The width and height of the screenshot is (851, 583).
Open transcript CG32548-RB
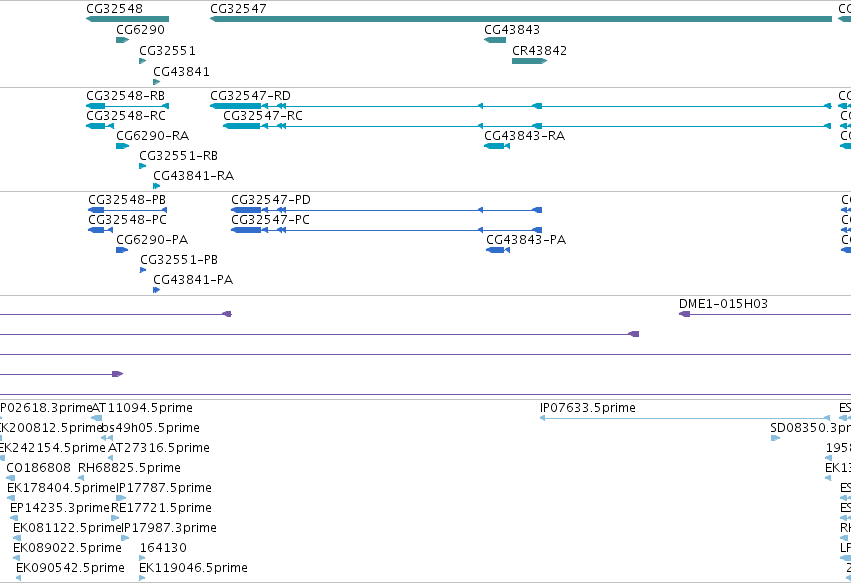(125, 96)
